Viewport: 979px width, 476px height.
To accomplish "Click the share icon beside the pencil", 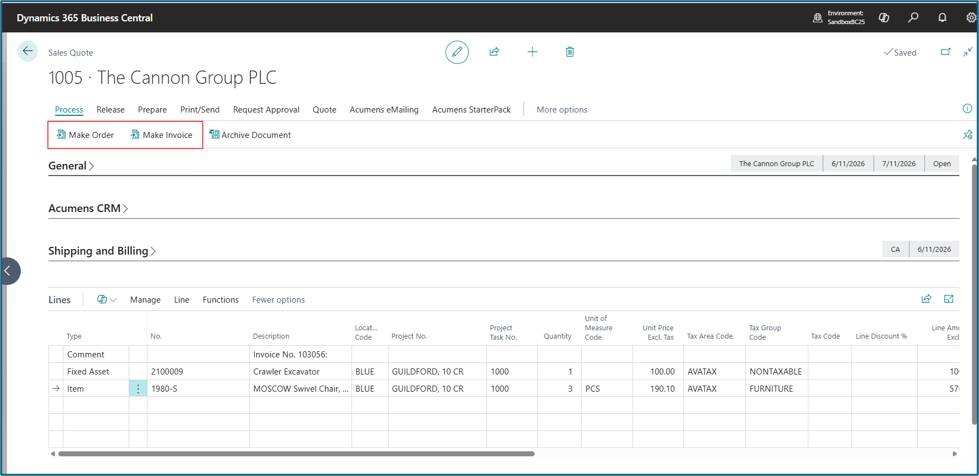I will (x=494, y=52).
